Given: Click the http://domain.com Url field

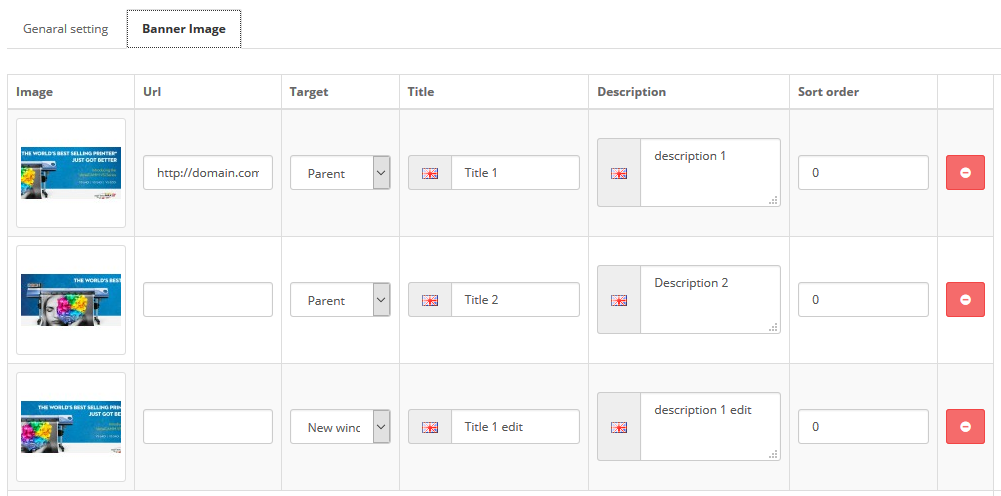Looking at the screenshot, I should [208, 172].
